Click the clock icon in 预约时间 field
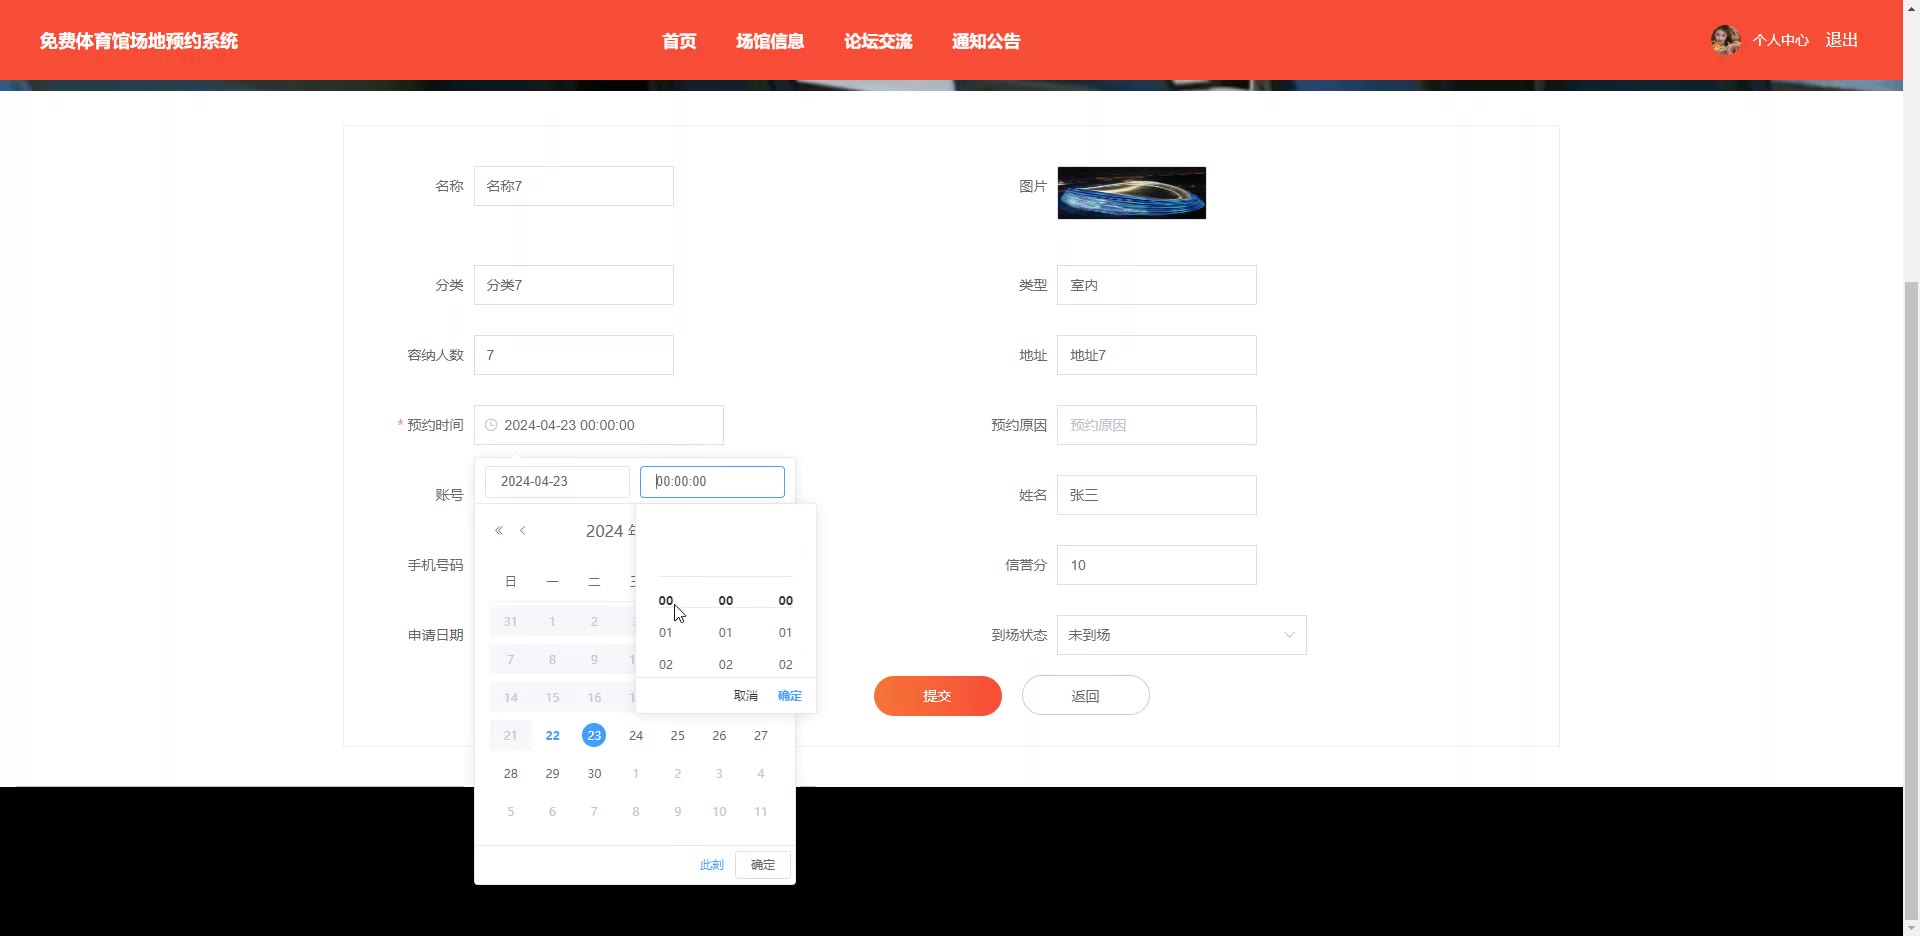The image size is (1920, 936). (491, 425)
